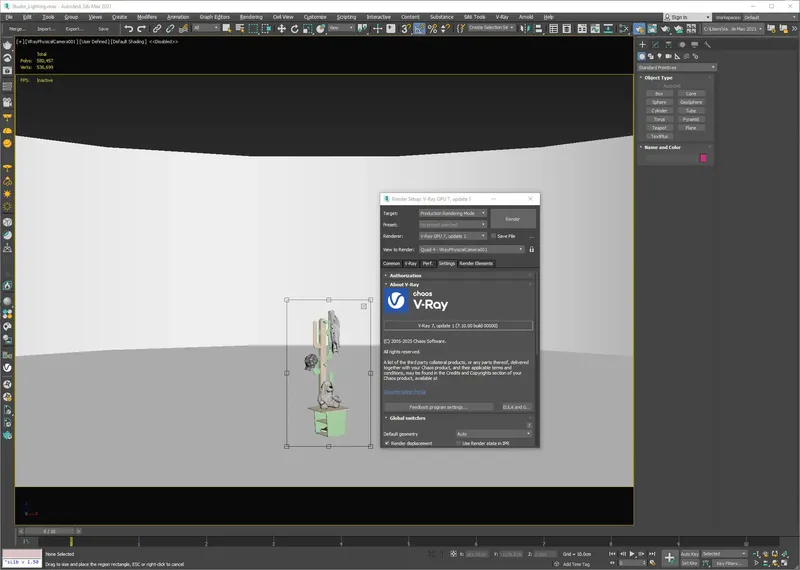
Task: Uncheck Render displacement option
Action: pos(387,443)
